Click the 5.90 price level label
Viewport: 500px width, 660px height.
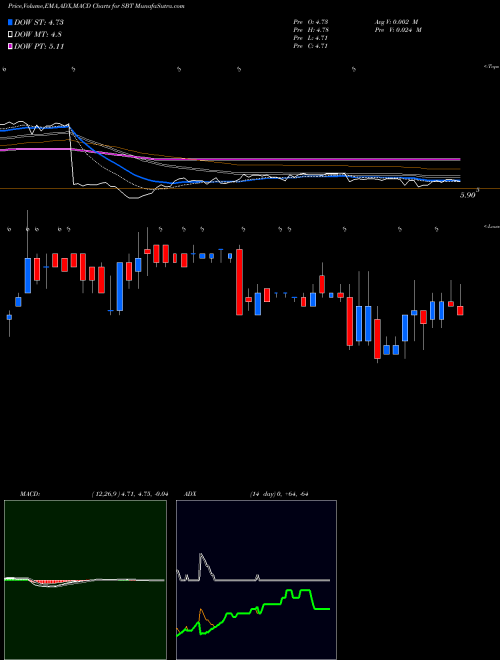[468, 194]
